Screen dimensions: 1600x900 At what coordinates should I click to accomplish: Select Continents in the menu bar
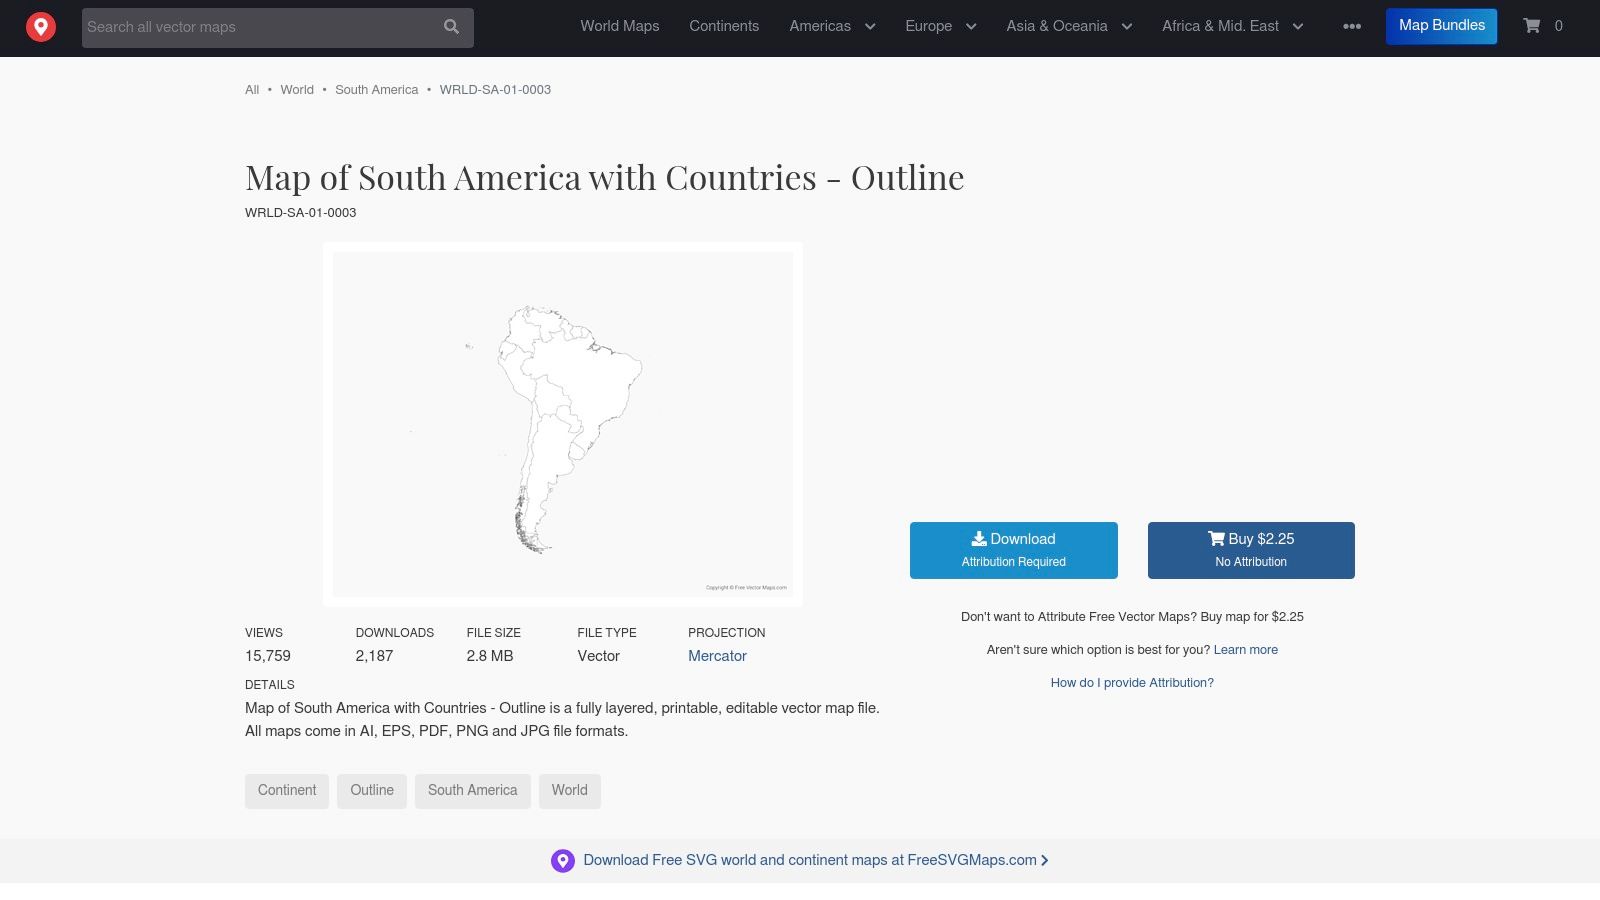(724, 26)
